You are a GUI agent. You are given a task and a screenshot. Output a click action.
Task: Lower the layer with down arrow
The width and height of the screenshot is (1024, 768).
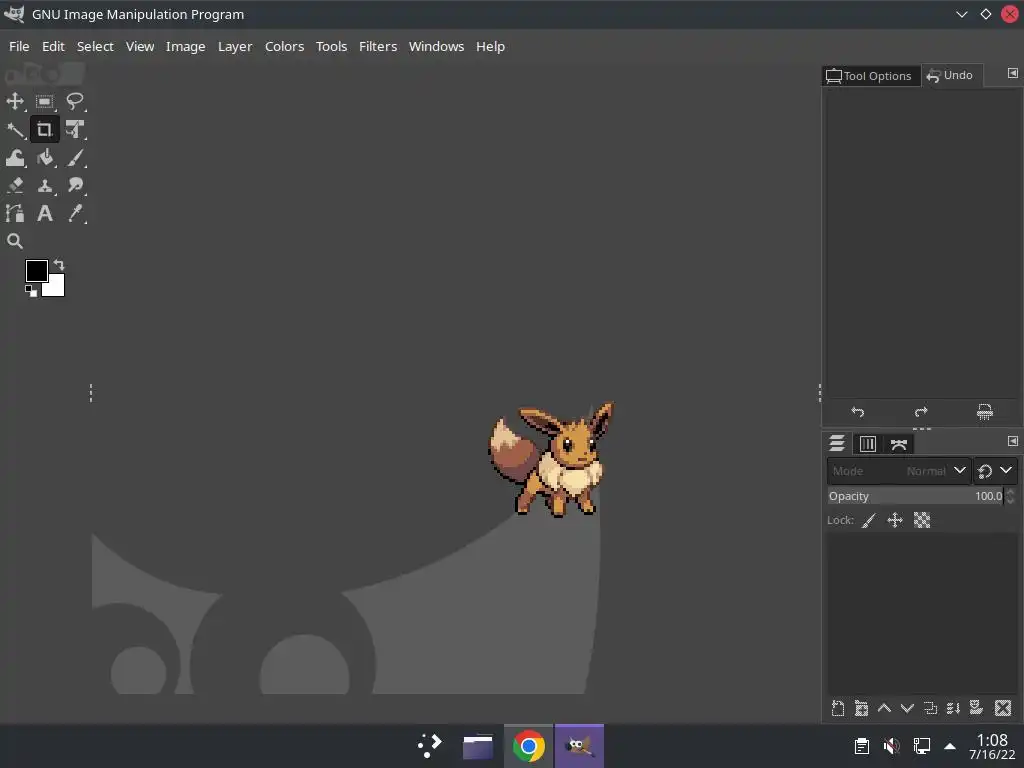(x=907, y=709)
